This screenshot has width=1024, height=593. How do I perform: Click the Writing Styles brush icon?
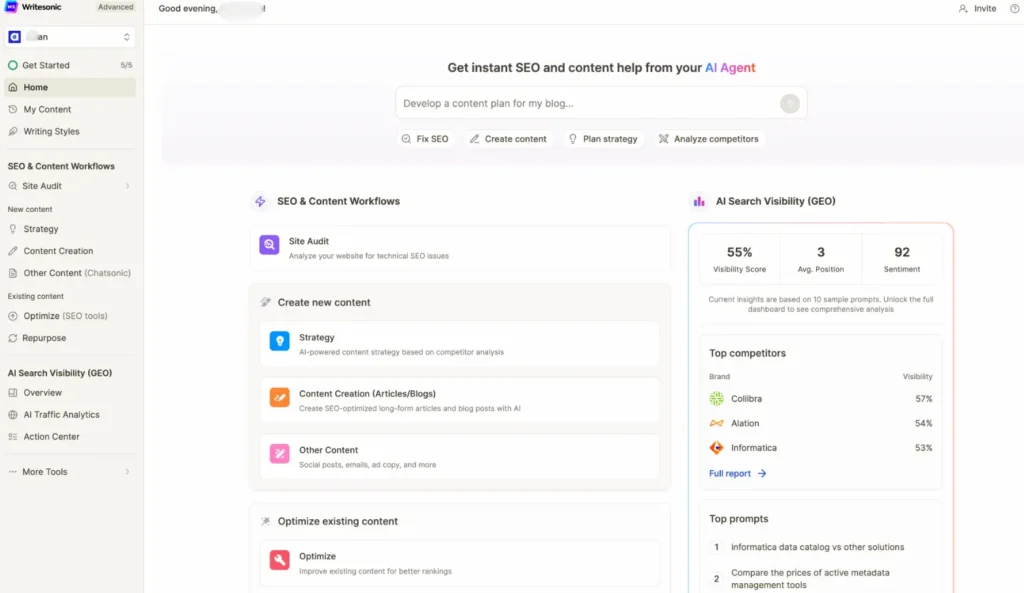point(12,131)
